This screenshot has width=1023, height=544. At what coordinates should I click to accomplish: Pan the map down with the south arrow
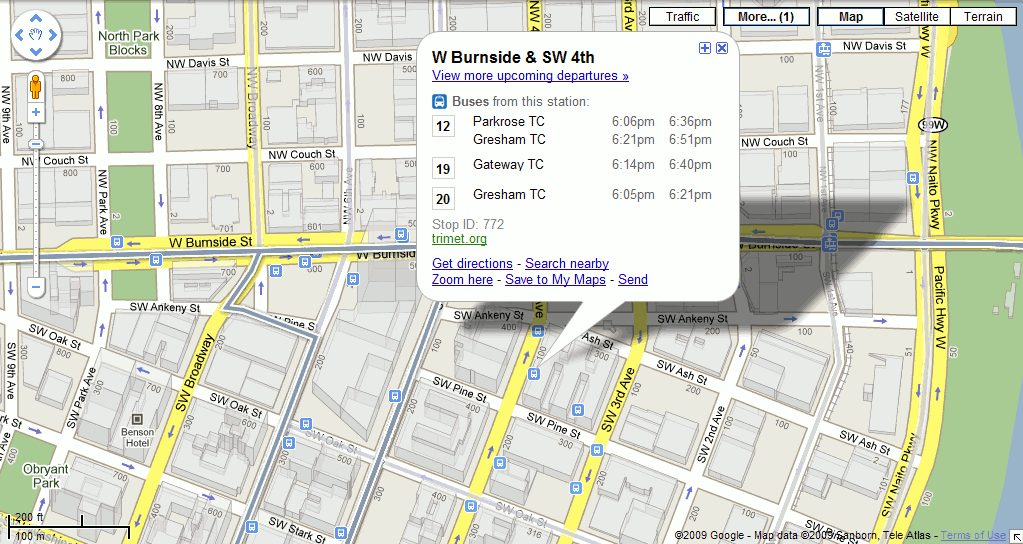[x=36, y=50]
